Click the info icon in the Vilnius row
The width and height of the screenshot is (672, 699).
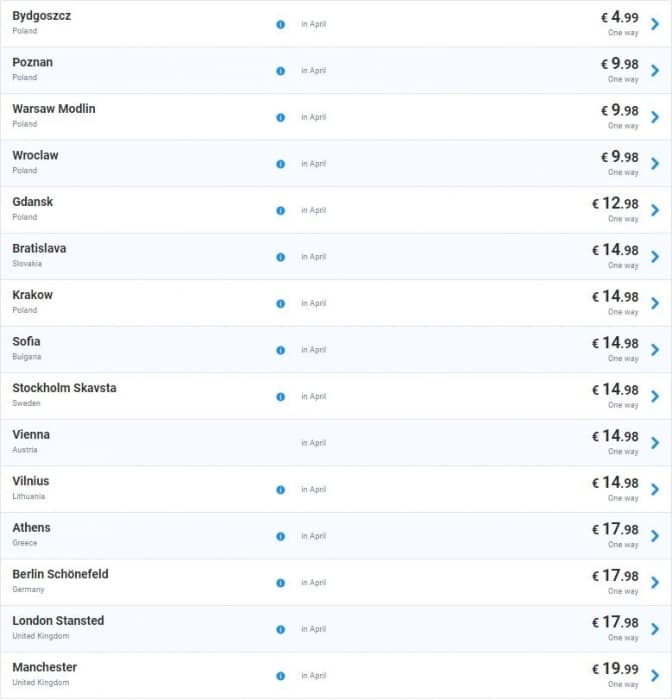[280, 490]
